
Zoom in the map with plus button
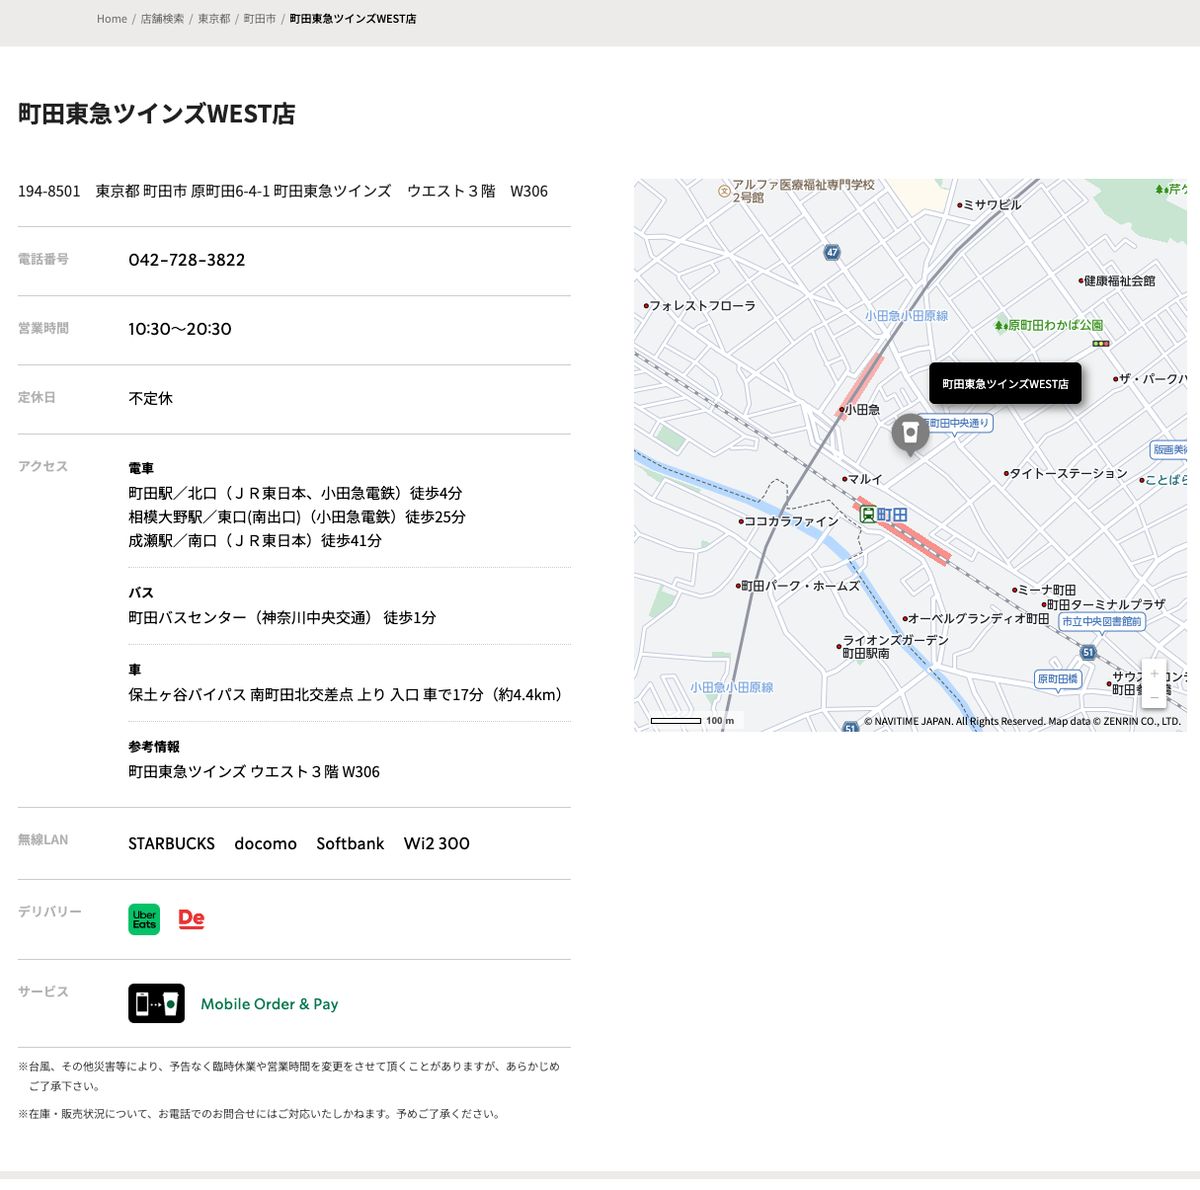click(x=1154, y=673)
